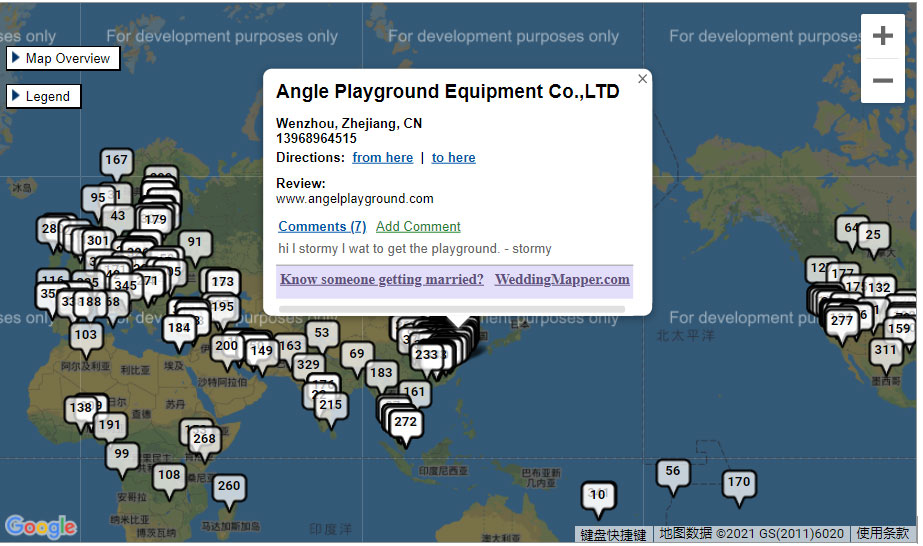Click the zoom out minus button
Viewport: 923px width, 546px height.
(x=882, y=81)
